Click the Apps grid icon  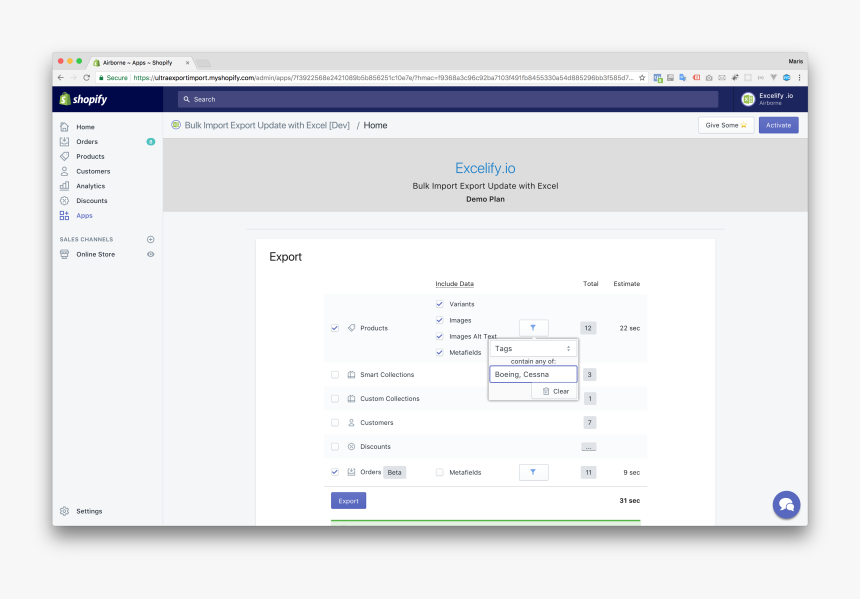click(x=64, y=216)
